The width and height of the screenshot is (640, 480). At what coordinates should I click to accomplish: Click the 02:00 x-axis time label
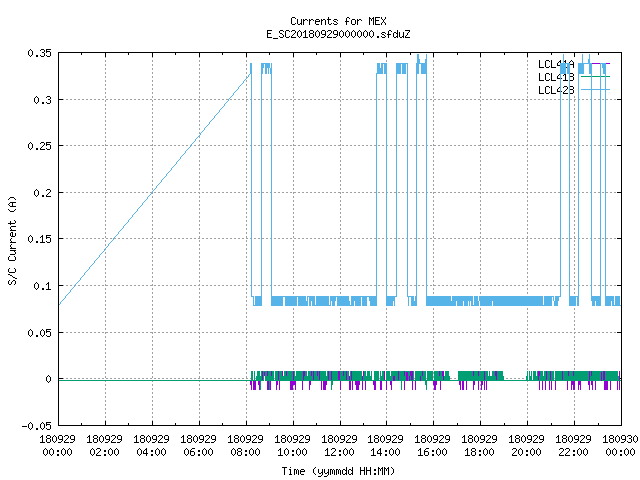104,452
